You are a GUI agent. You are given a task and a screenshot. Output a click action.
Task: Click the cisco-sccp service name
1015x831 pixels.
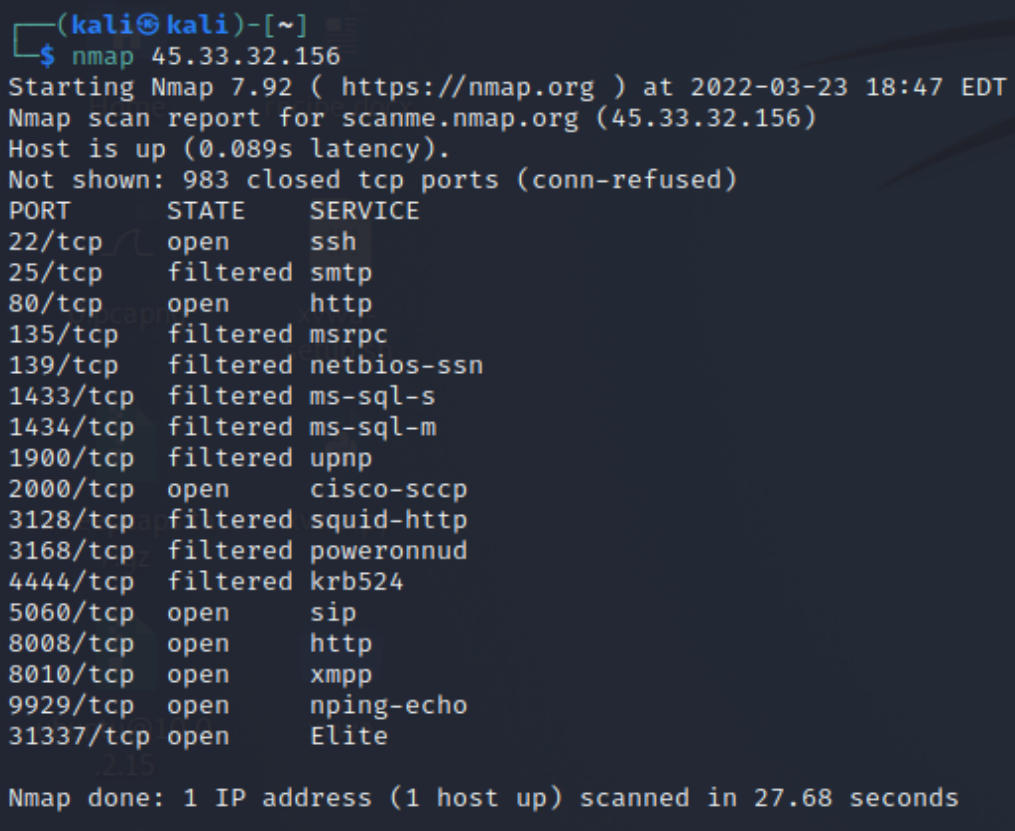[388, 490]
